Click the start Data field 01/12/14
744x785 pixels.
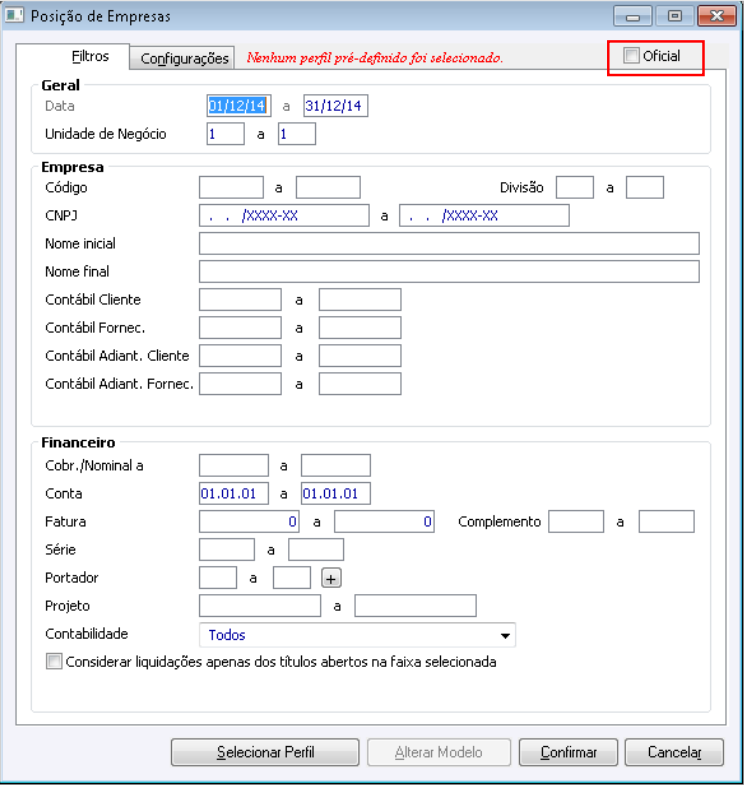[x=239, y=106]
